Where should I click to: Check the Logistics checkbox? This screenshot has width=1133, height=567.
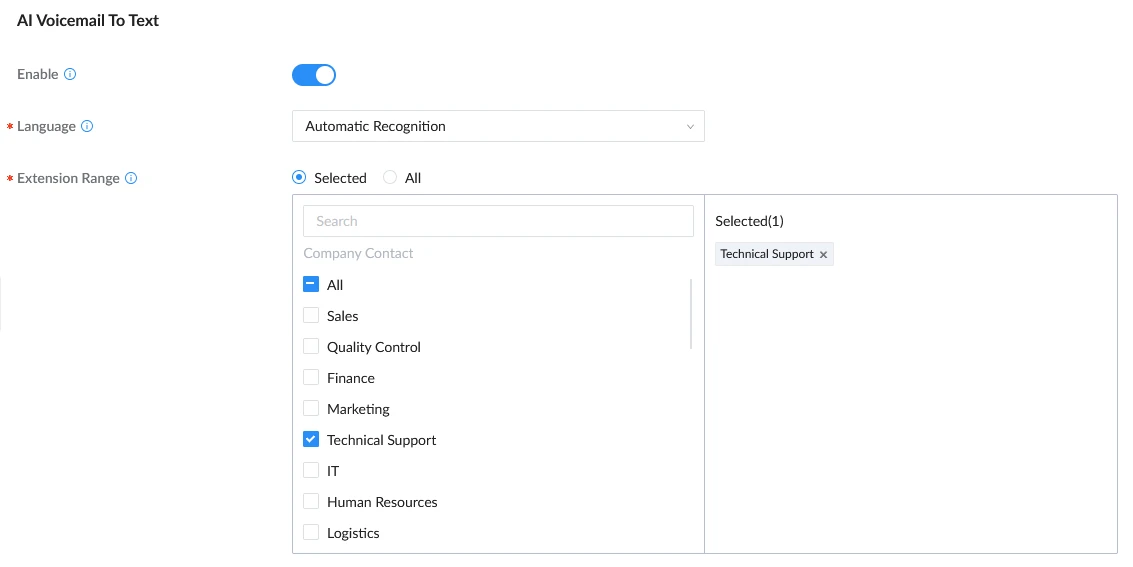311,532
